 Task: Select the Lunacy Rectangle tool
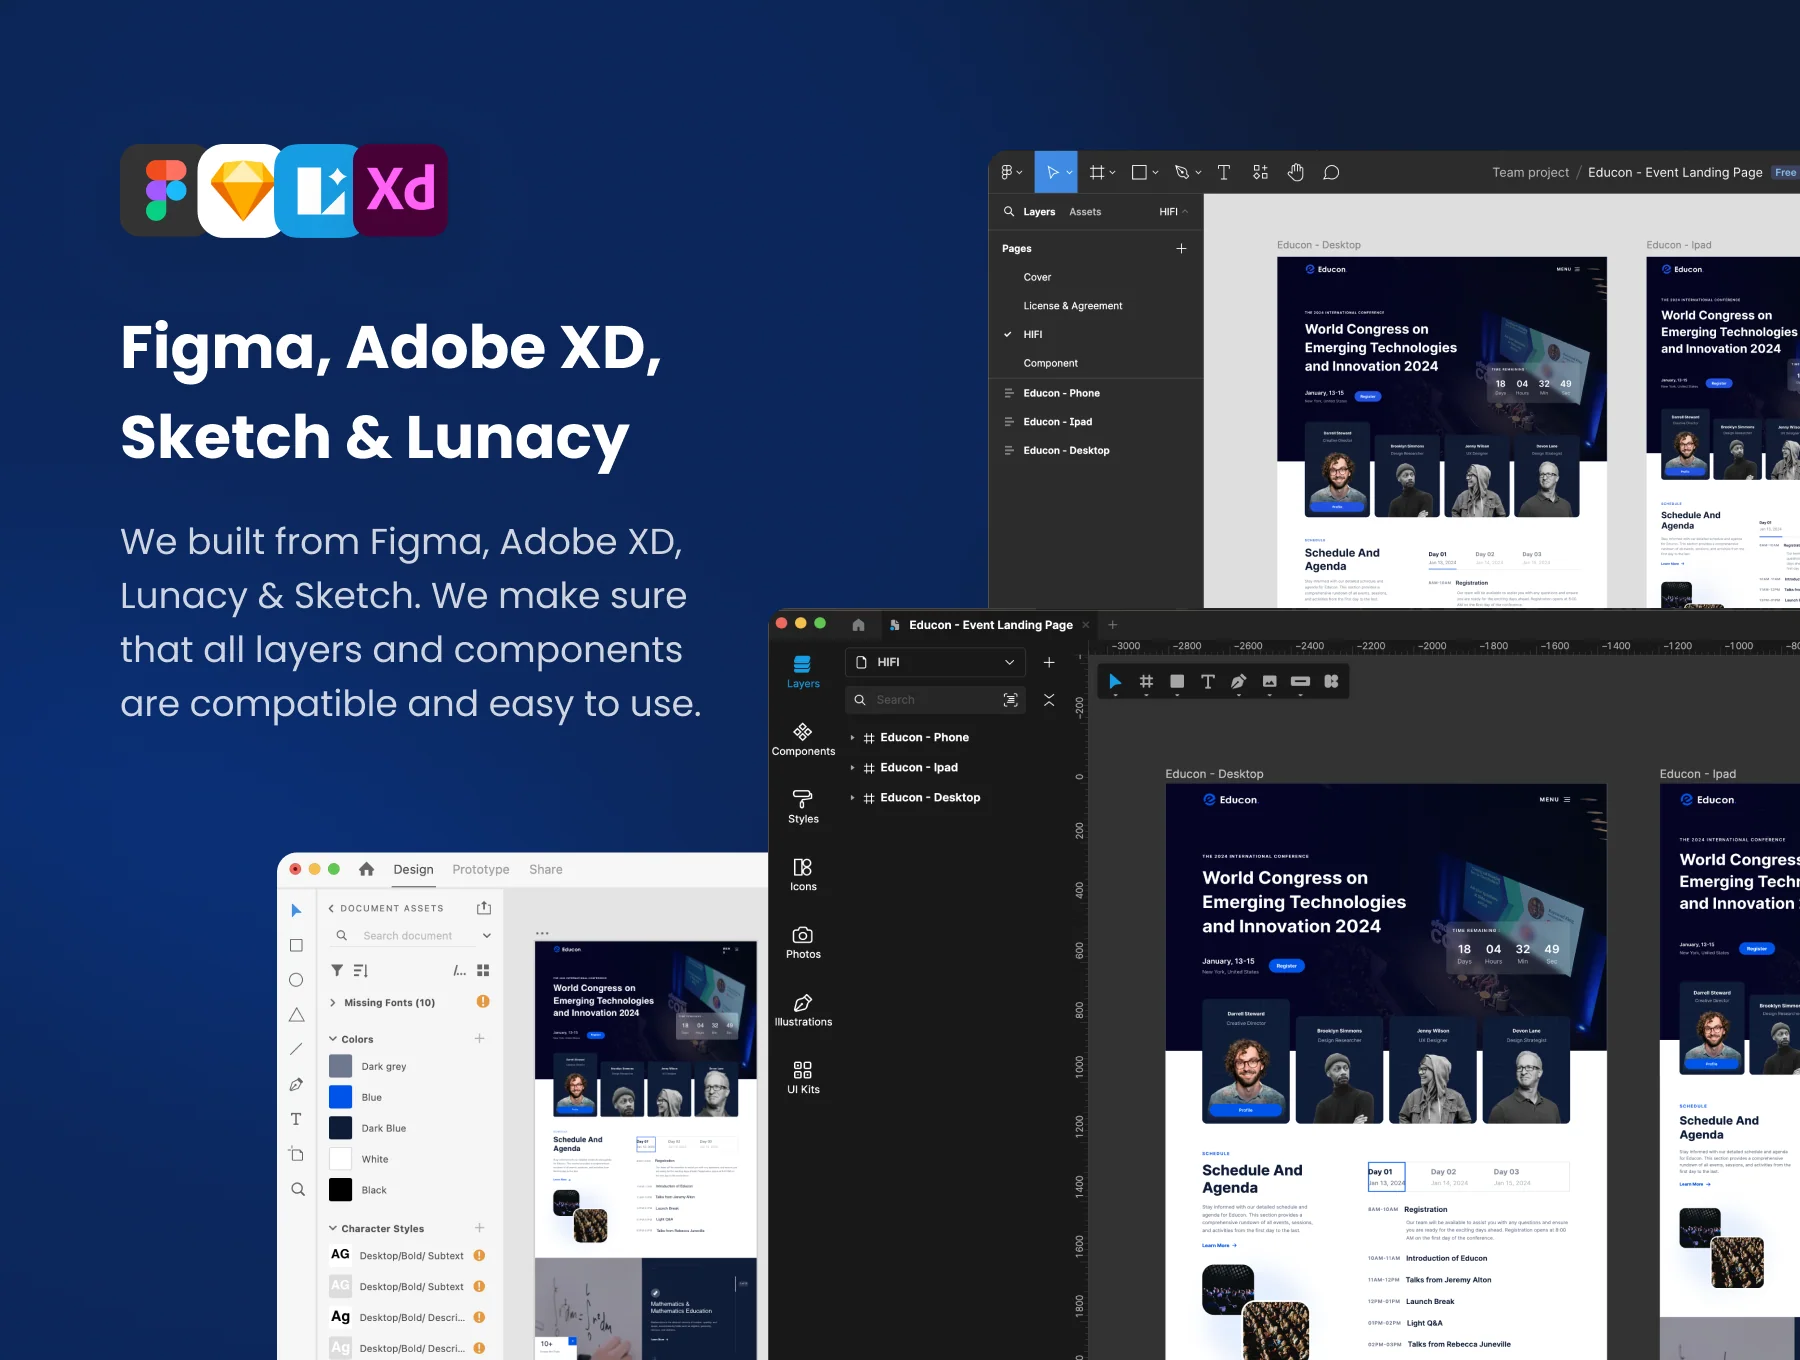[1177, 681]
